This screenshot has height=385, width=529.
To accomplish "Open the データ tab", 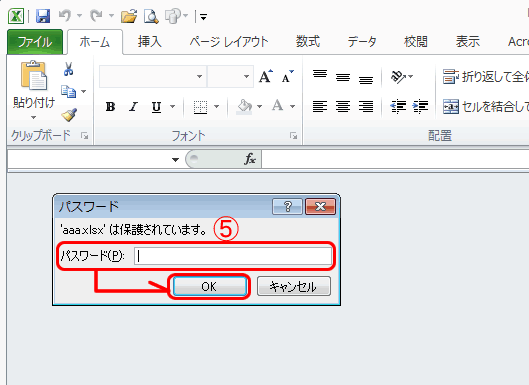I will coord(362,42).
